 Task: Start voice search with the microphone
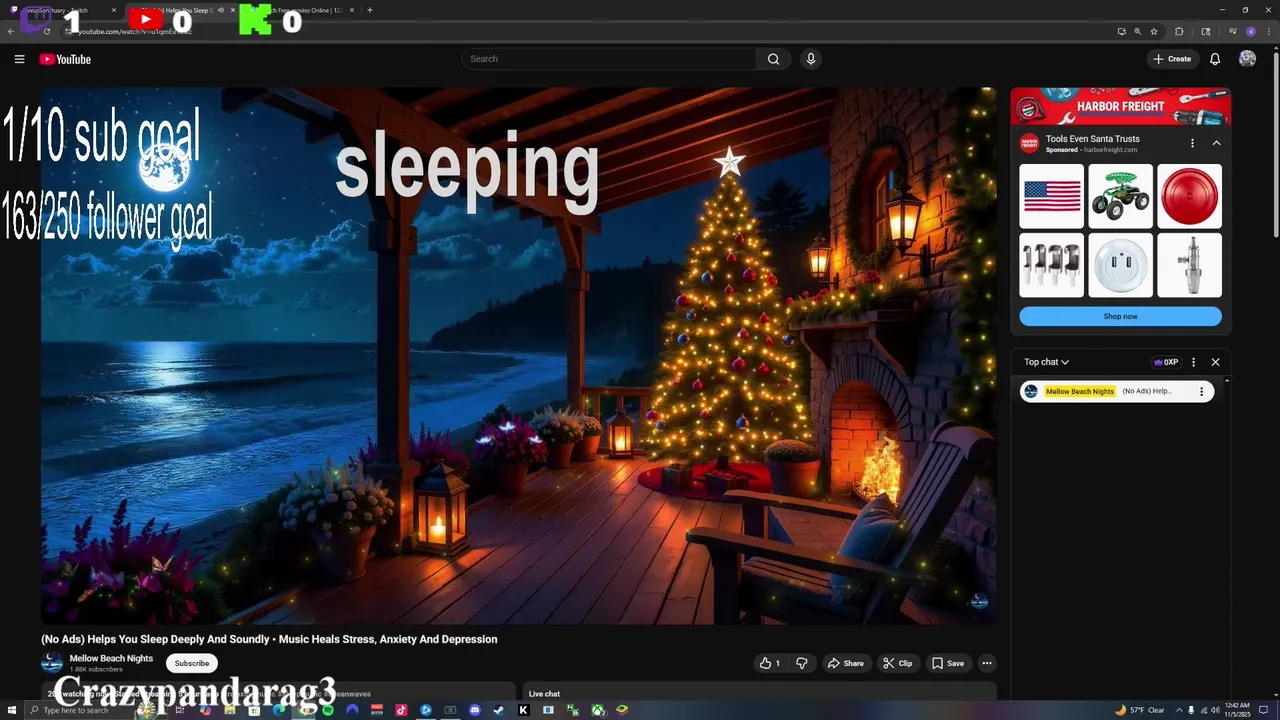coord(811,59)
